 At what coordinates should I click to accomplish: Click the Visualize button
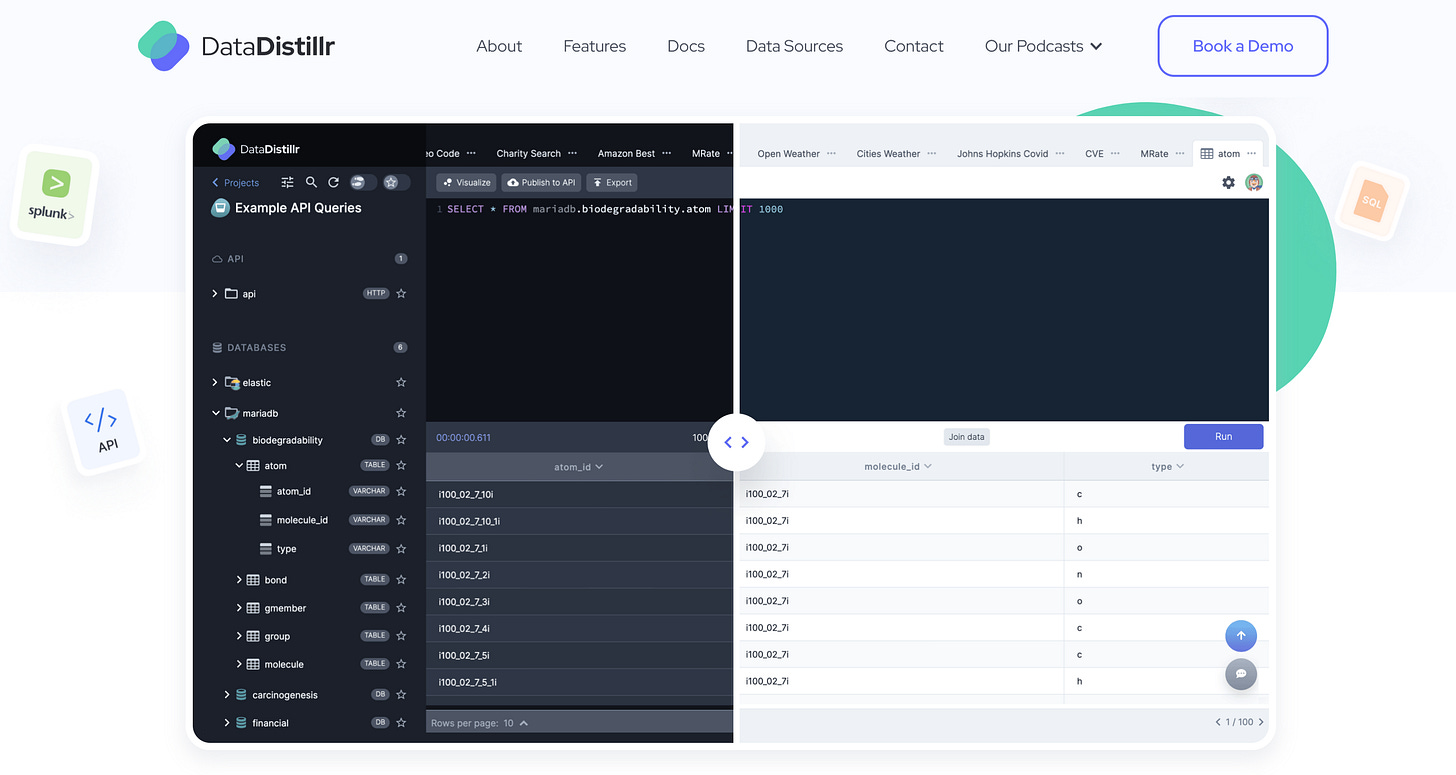466,182
